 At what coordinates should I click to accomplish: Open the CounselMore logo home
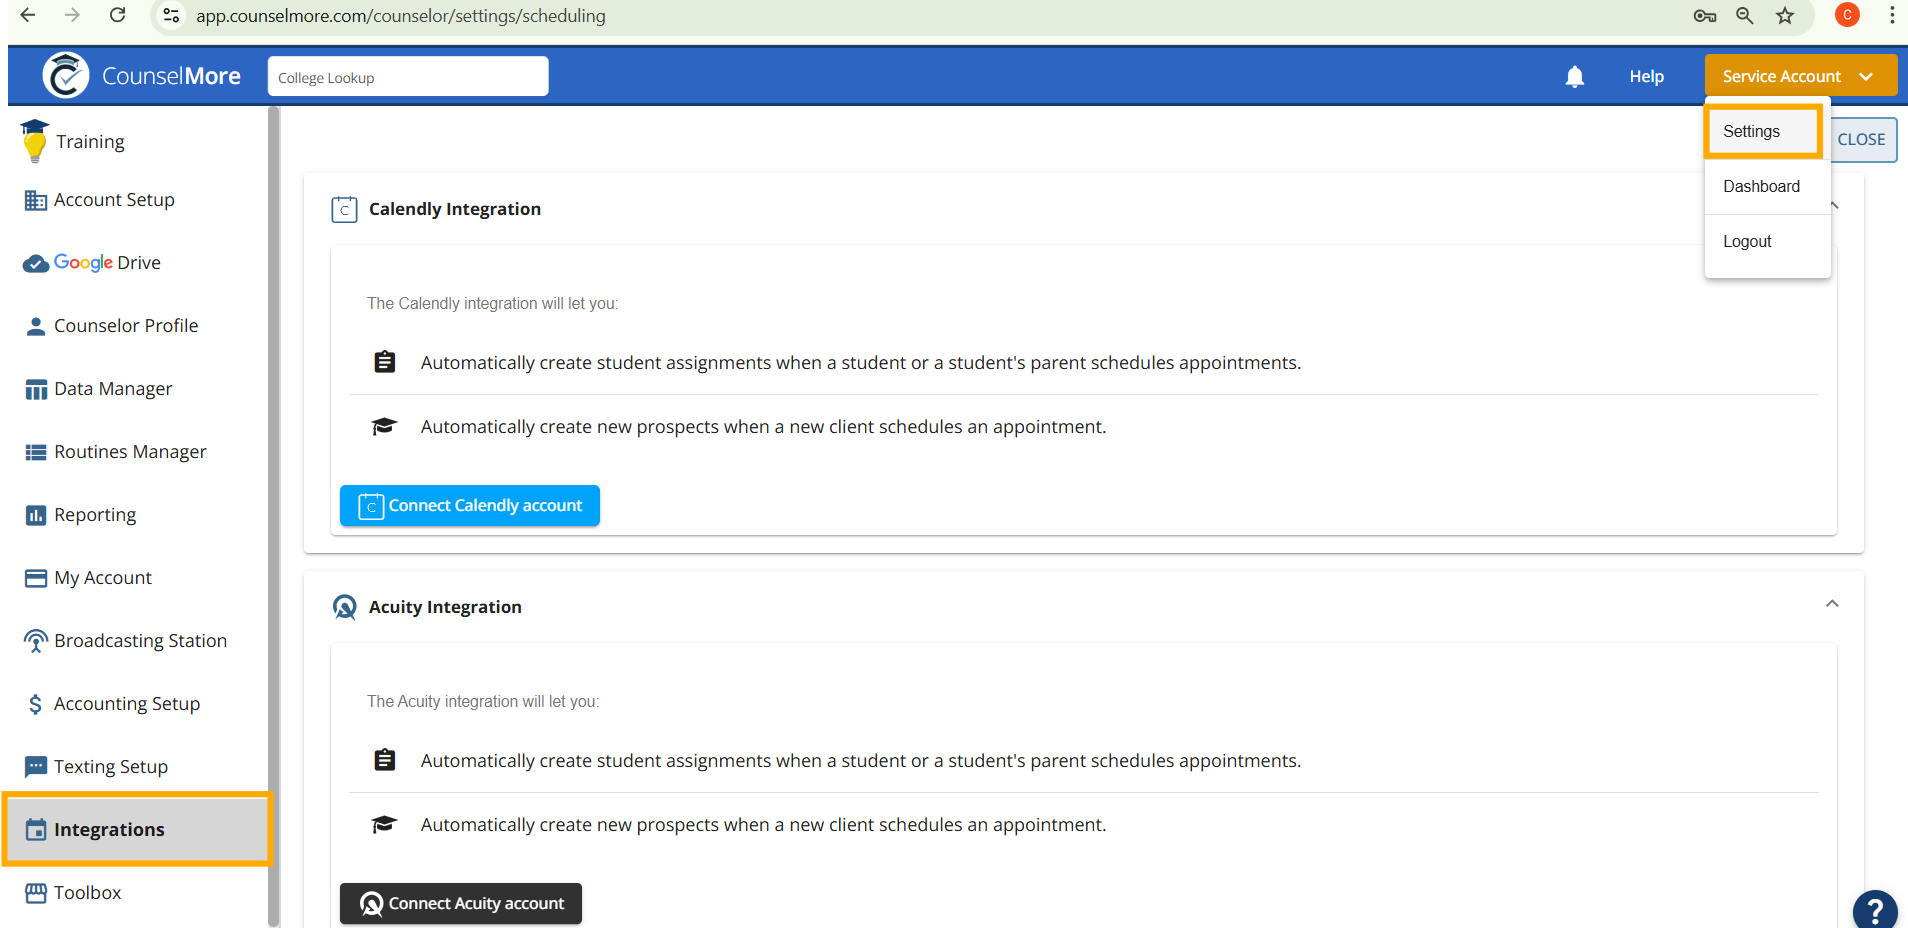(141, 76)
